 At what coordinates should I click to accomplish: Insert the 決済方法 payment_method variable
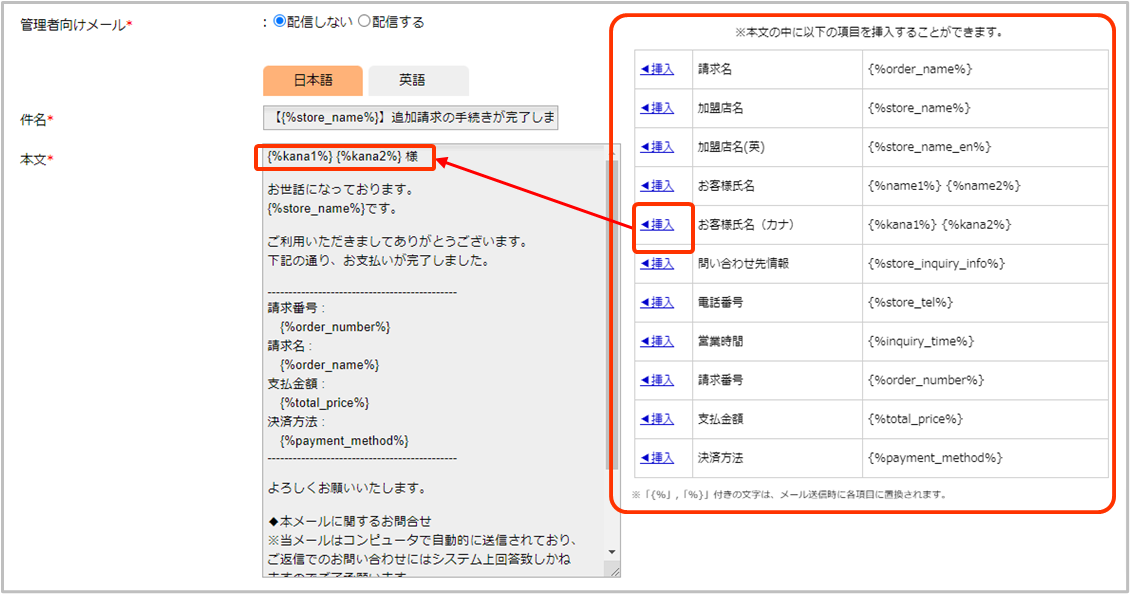657,458
